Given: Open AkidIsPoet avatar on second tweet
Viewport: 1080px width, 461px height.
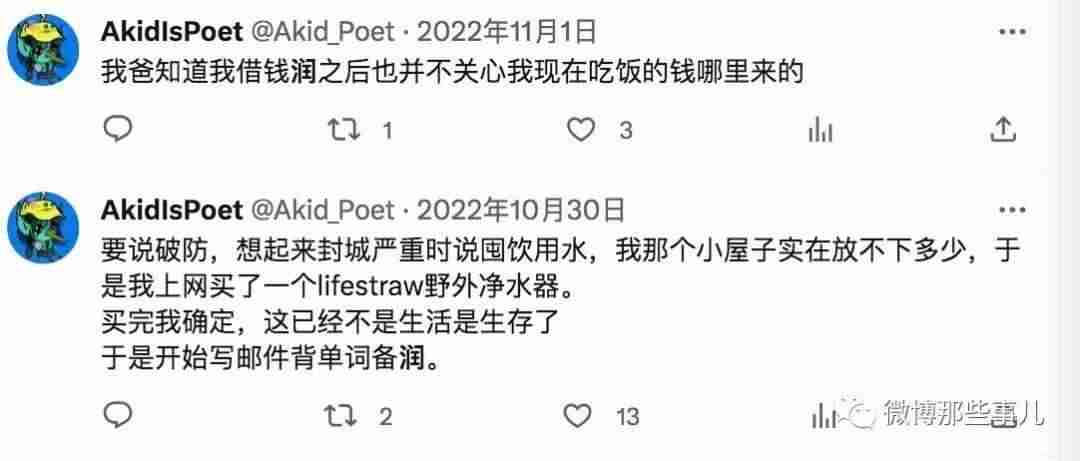Looking at the screenshot, I should tap(43, 227).
